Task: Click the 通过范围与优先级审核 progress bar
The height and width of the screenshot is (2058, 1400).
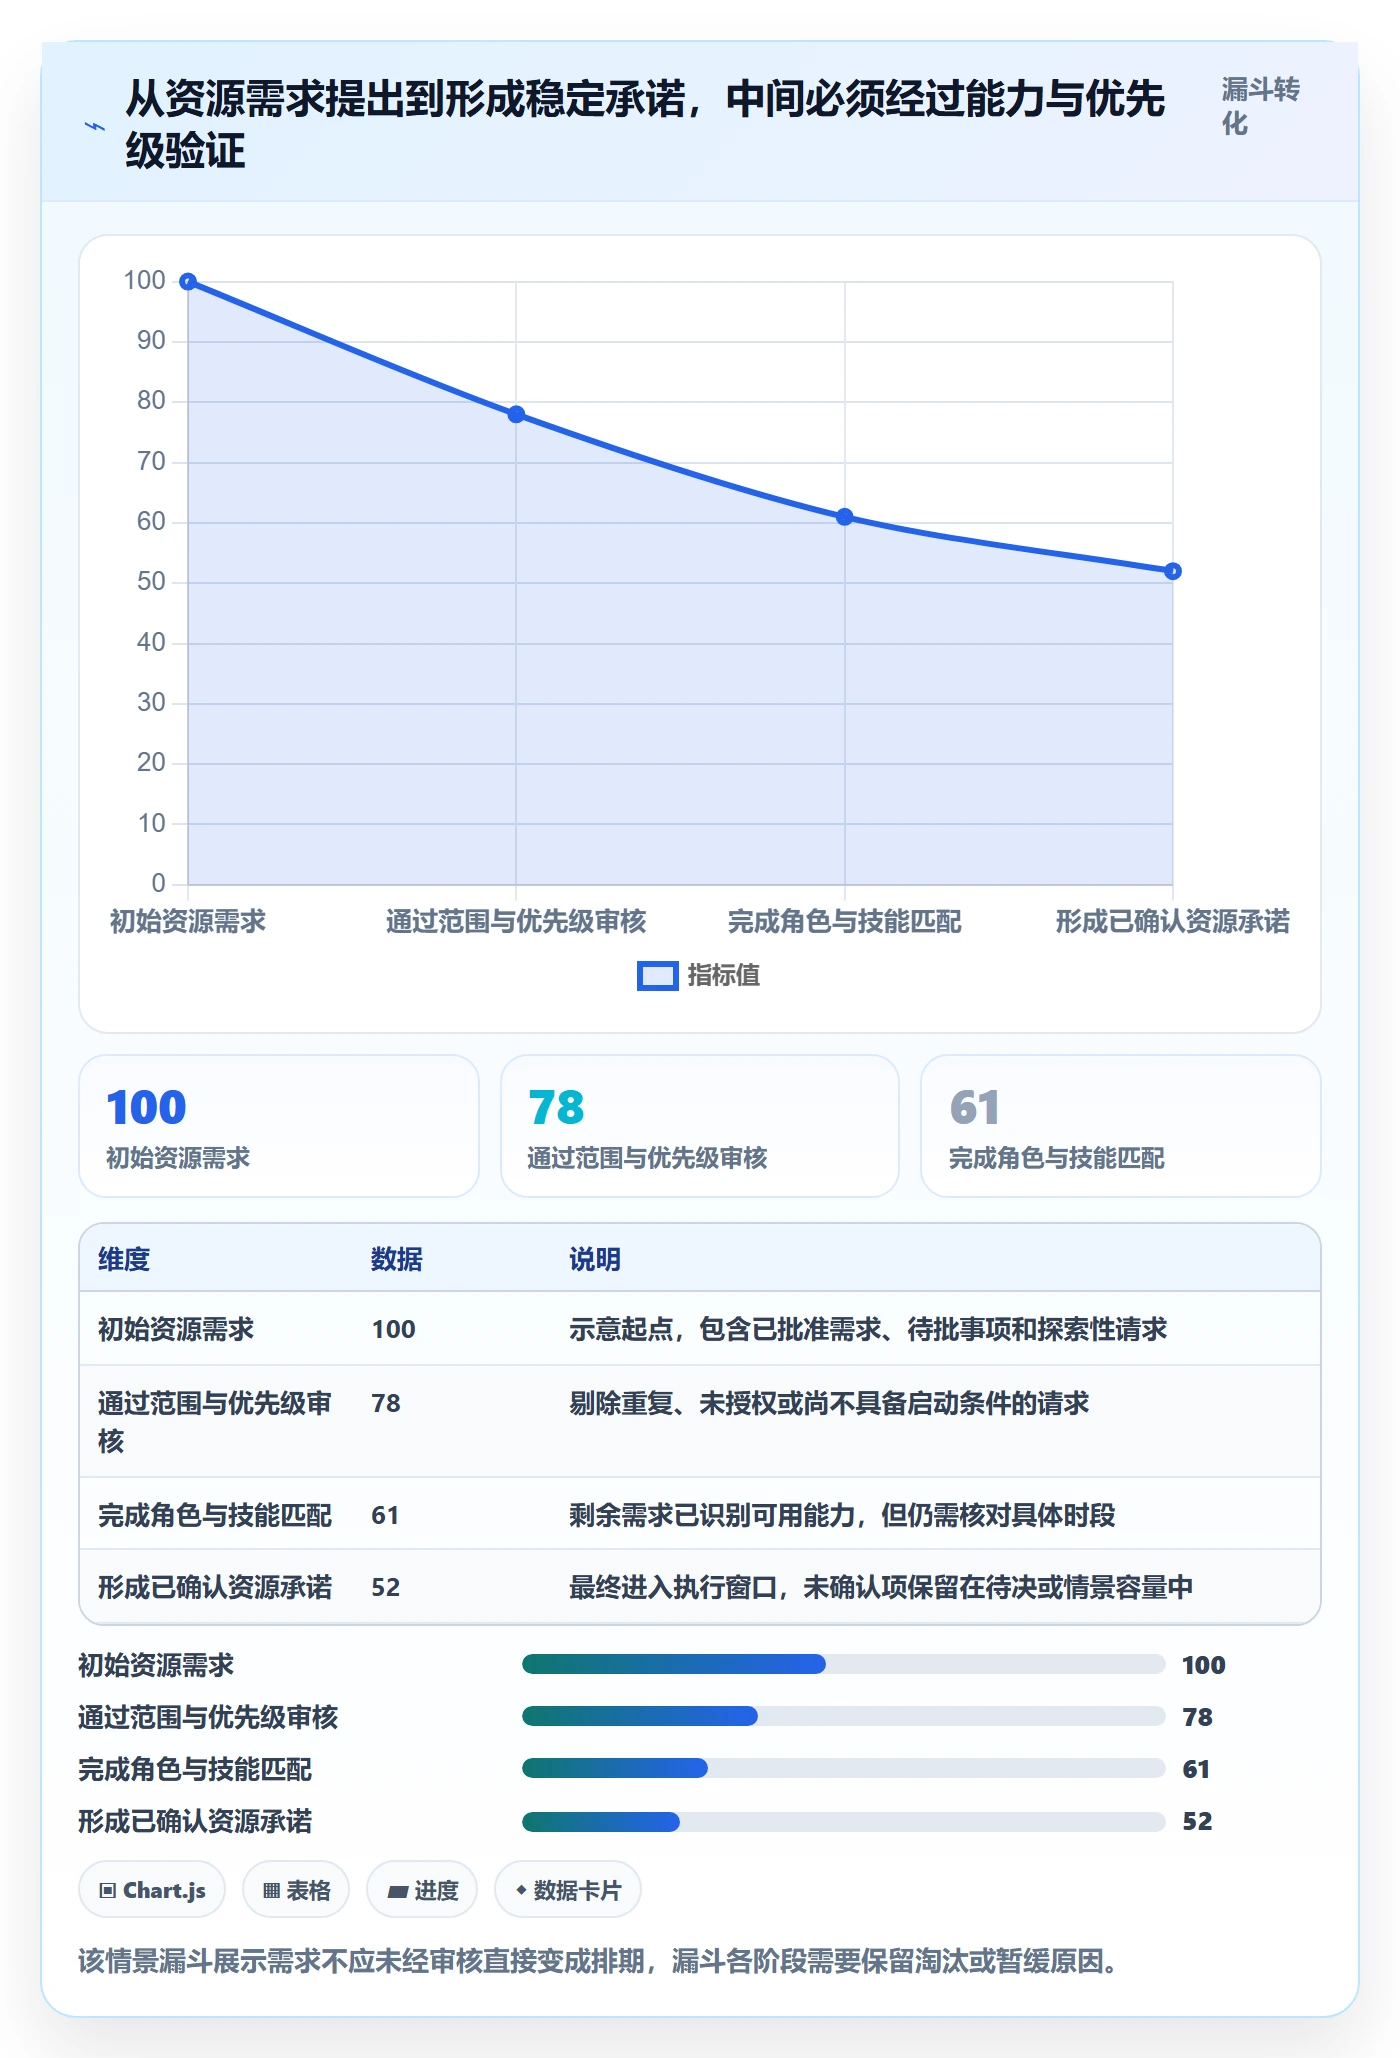Action: coord(844,1716)
